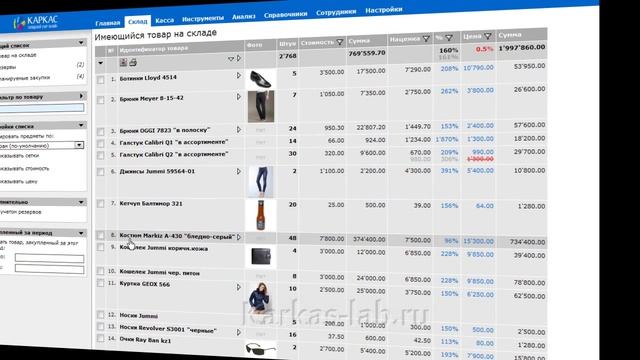
Task: Tick checkbox for Костюм Markiz A-430
Action: [x=100, y=236]
